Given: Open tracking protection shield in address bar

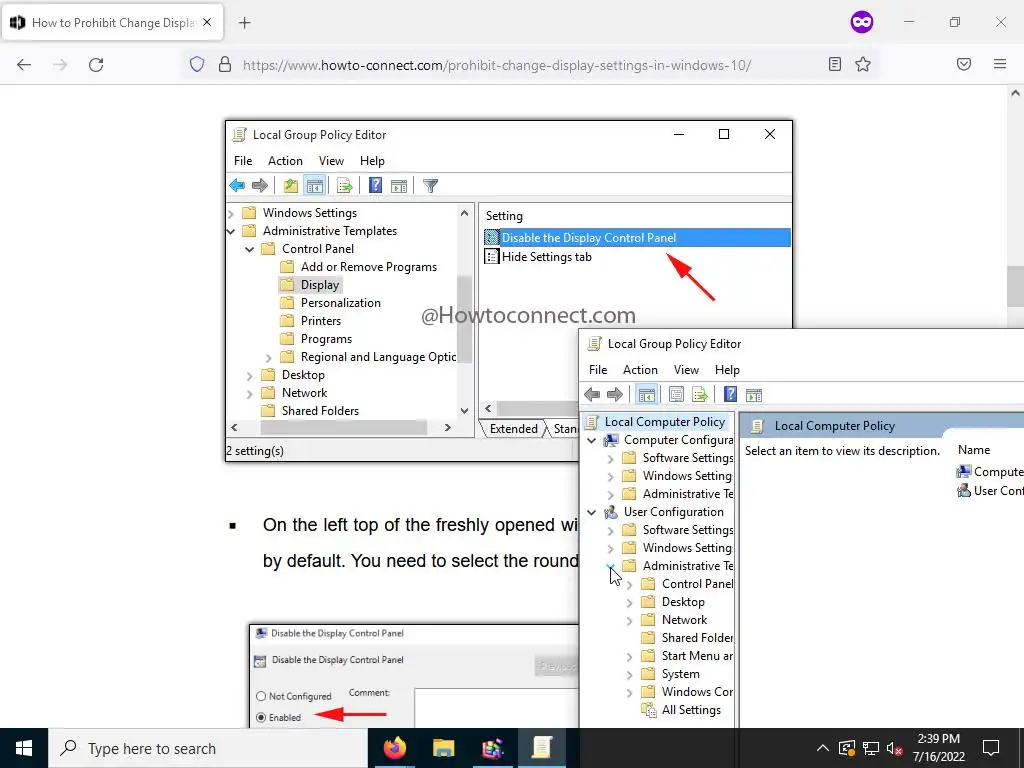Looking at the screenshot, I should [x=197, y=64].
